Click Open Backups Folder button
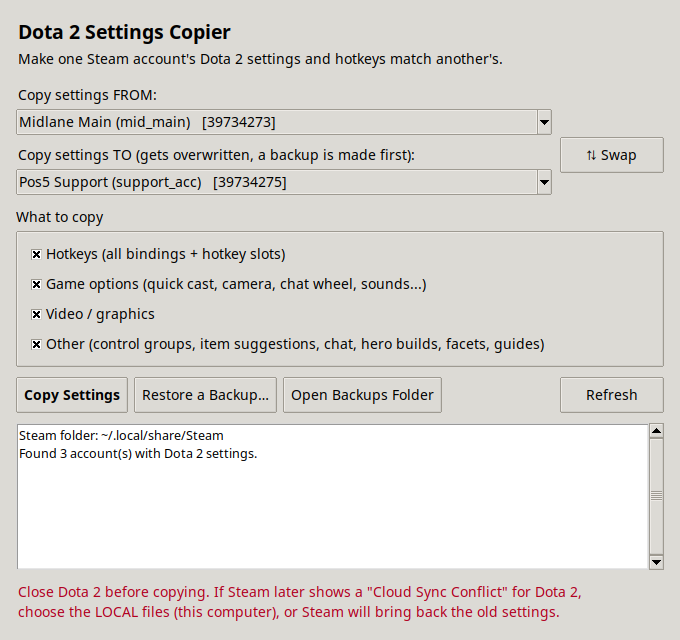The height and width of the screenshot is (640, 680). coord(362,395)
